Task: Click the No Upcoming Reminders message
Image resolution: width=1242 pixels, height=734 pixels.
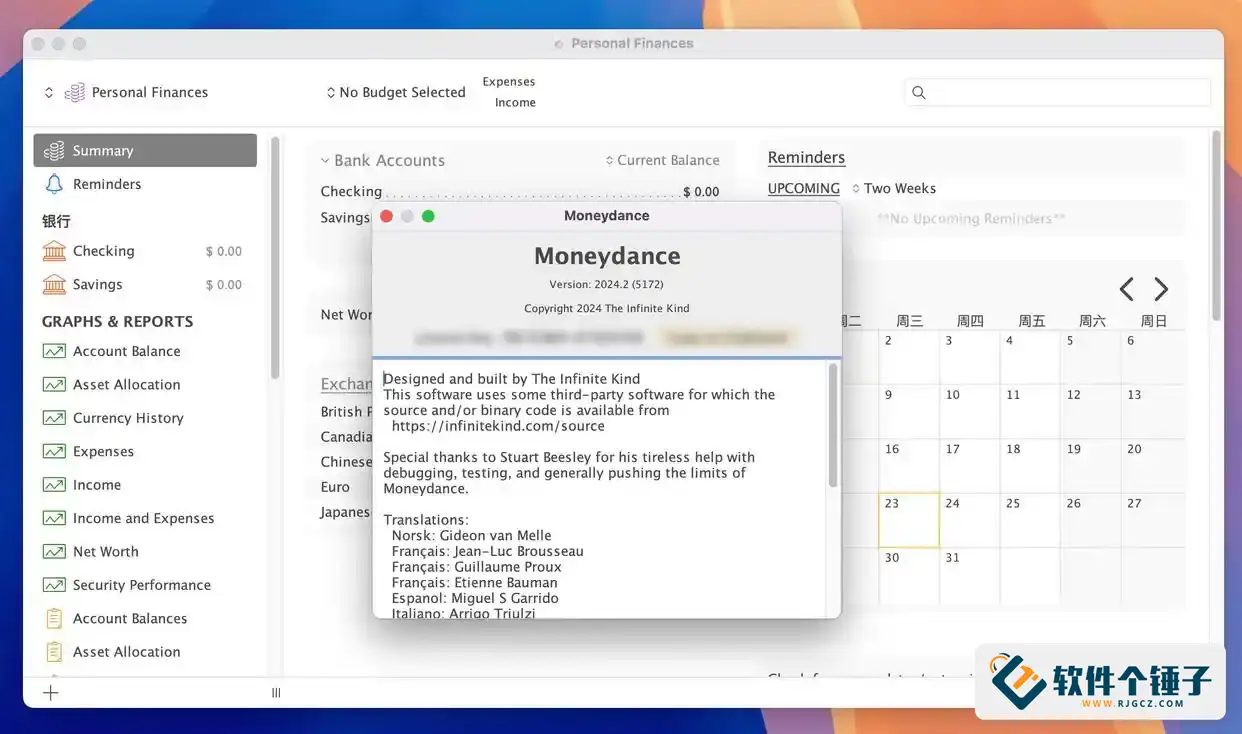Action: click(x=971, y=218)
